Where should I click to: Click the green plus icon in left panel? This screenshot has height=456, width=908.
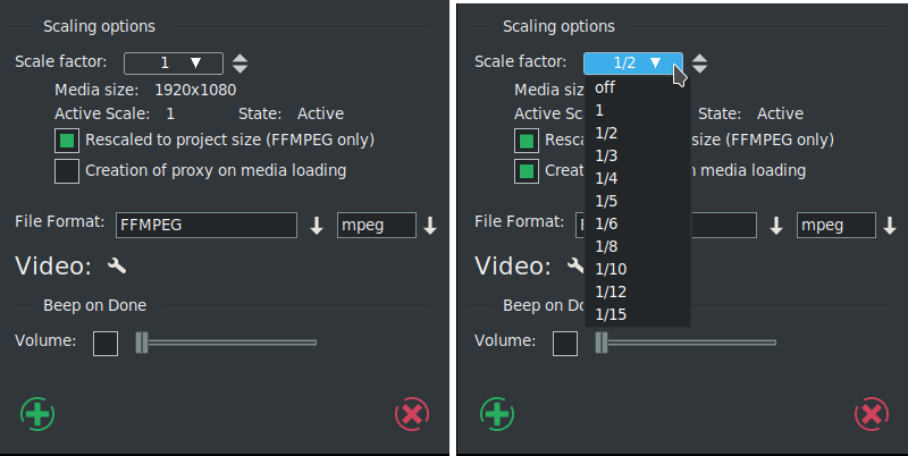coord(38,413)
